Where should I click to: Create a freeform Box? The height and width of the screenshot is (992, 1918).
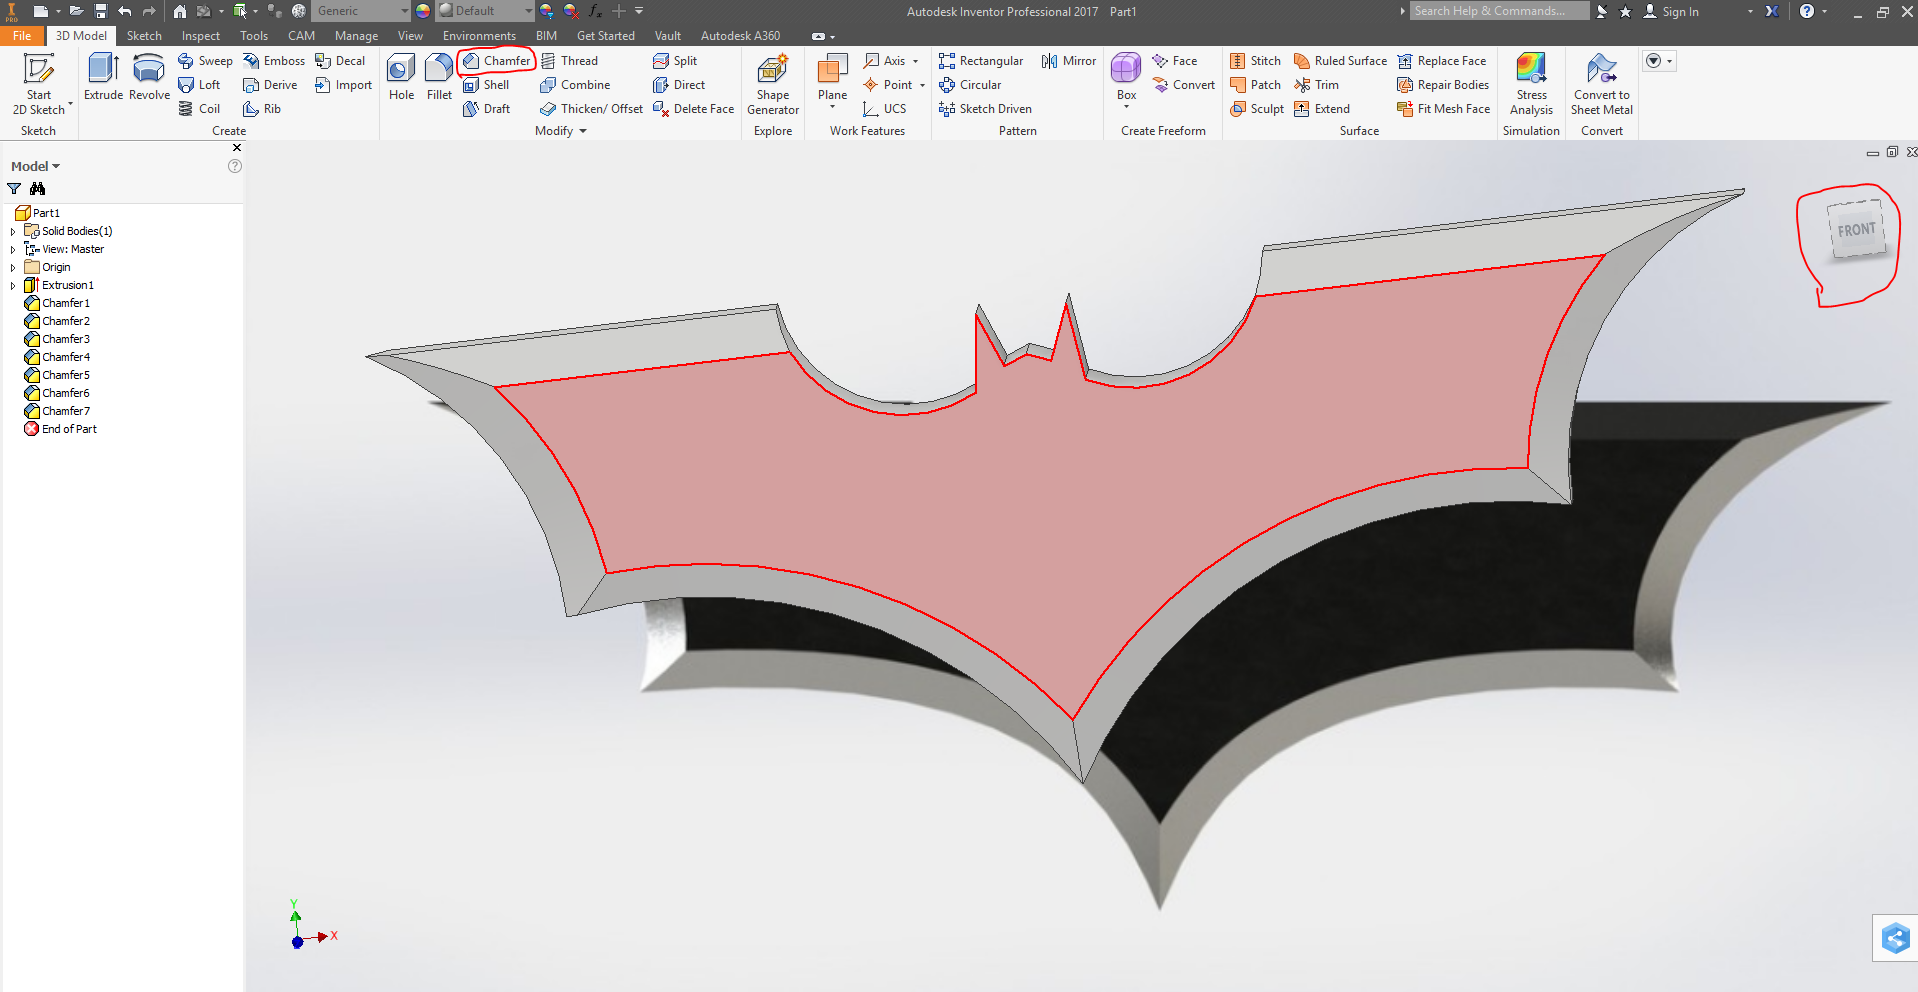click(1126, 75)
